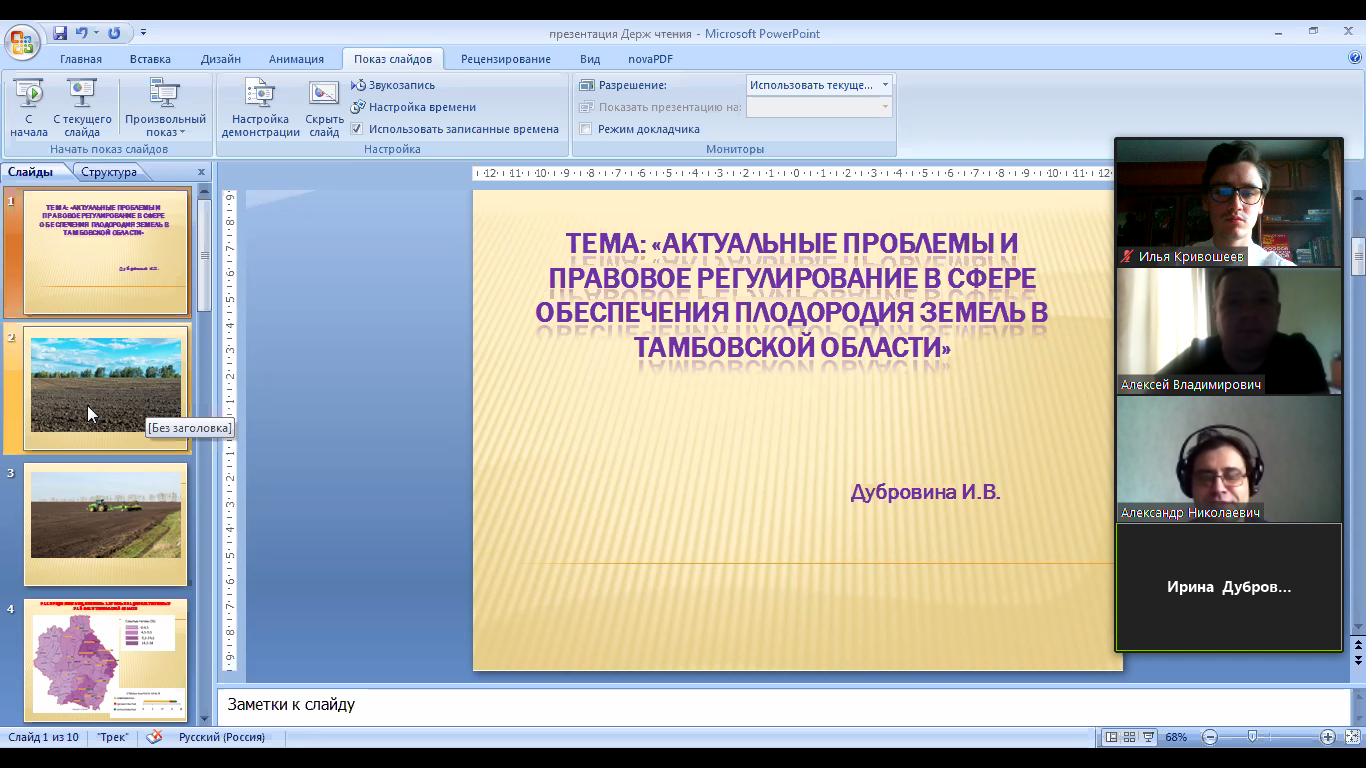Viewport: 1366px width, 768px height.
Task: Switch to Normal view from the status bar
Action: tap(1111, 737)
